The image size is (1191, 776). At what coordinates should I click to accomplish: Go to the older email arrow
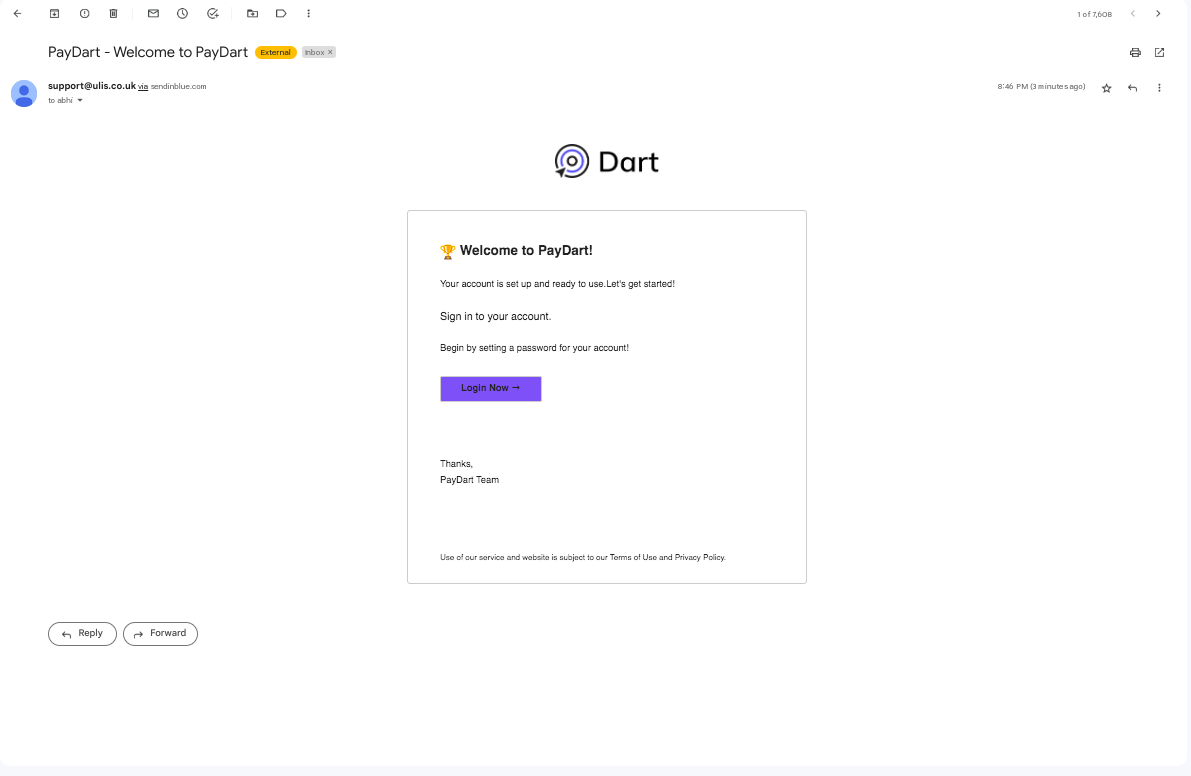(1158, 14)
